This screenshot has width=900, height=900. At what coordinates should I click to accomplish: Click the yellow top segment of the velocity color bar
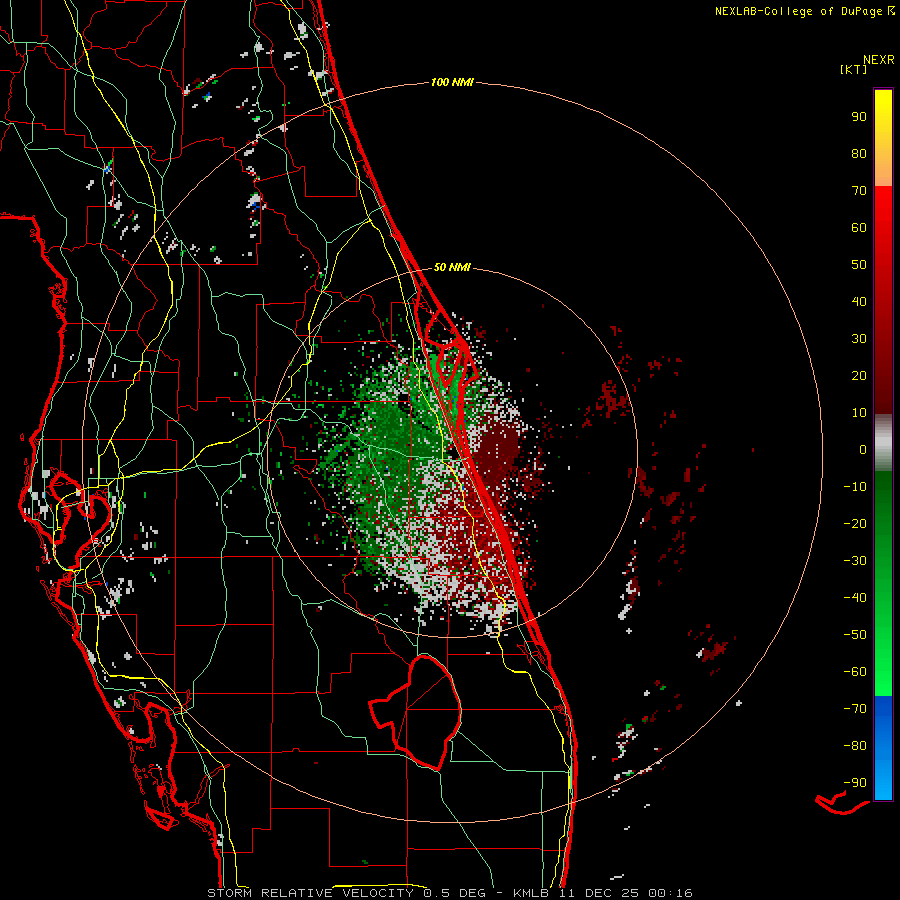coord(883,138)
